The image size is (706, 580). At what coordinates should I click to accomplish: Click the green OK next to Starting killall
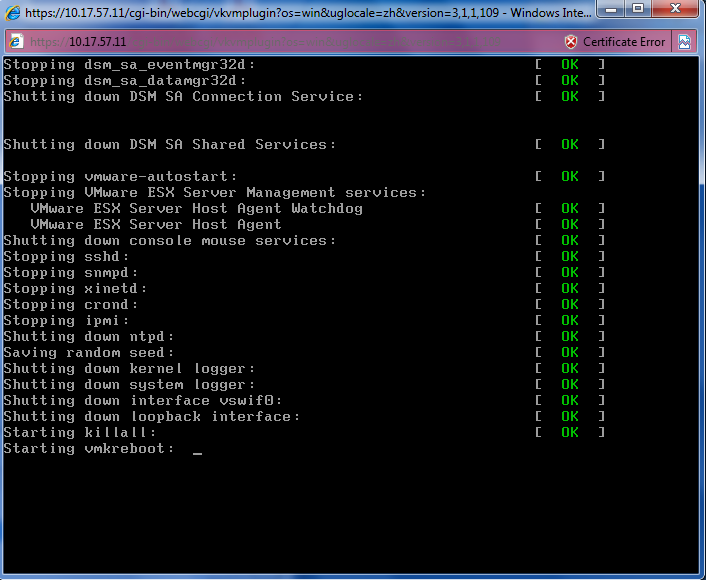(570, 432)
